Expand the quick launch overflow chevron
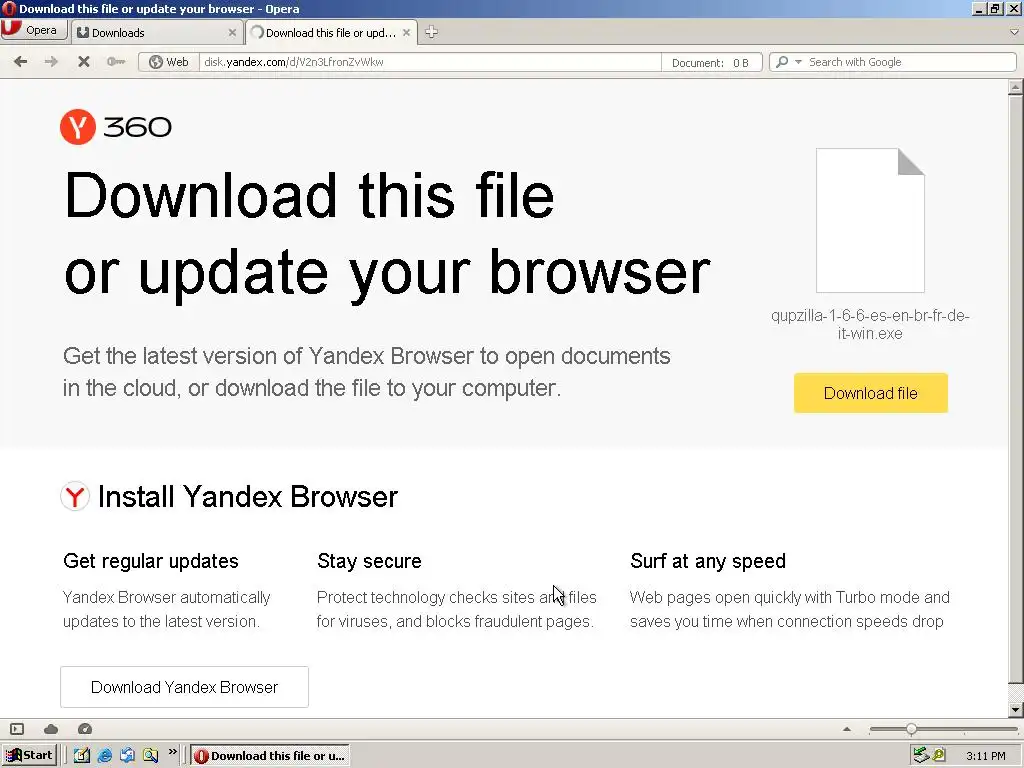1024x768 pixels. (x=172, y=752)
